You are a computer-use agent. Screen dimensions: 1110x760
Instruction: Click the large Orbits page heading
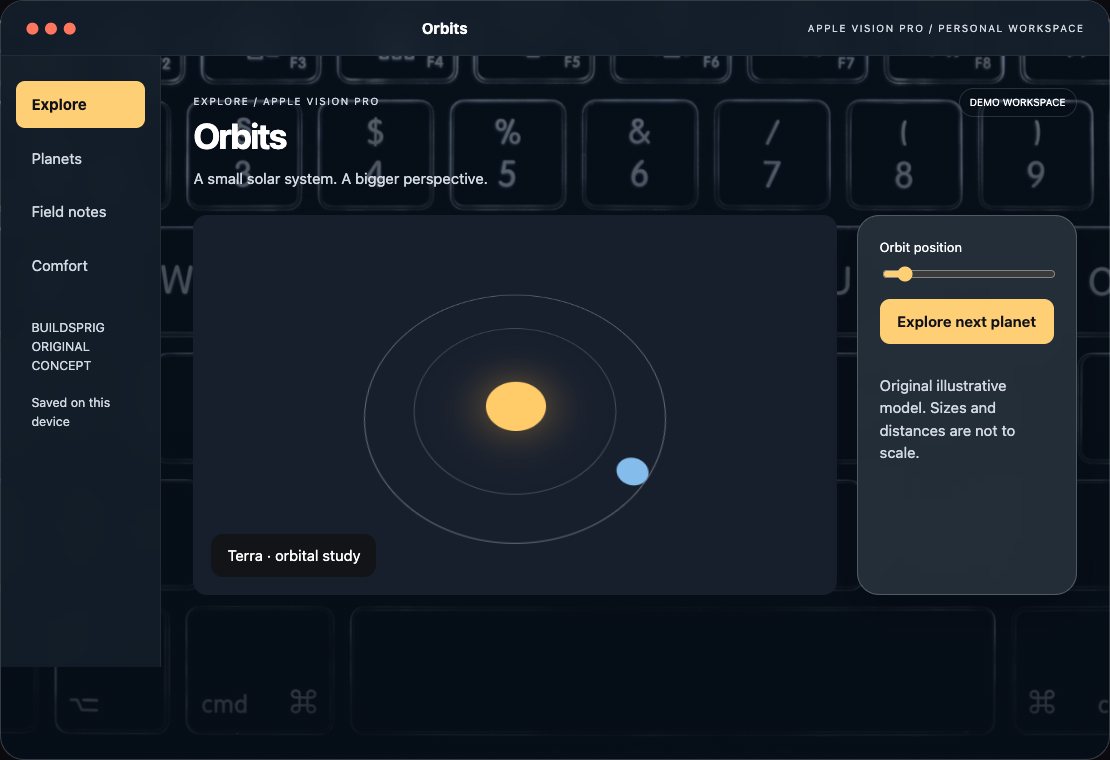(x=240, y=137)
